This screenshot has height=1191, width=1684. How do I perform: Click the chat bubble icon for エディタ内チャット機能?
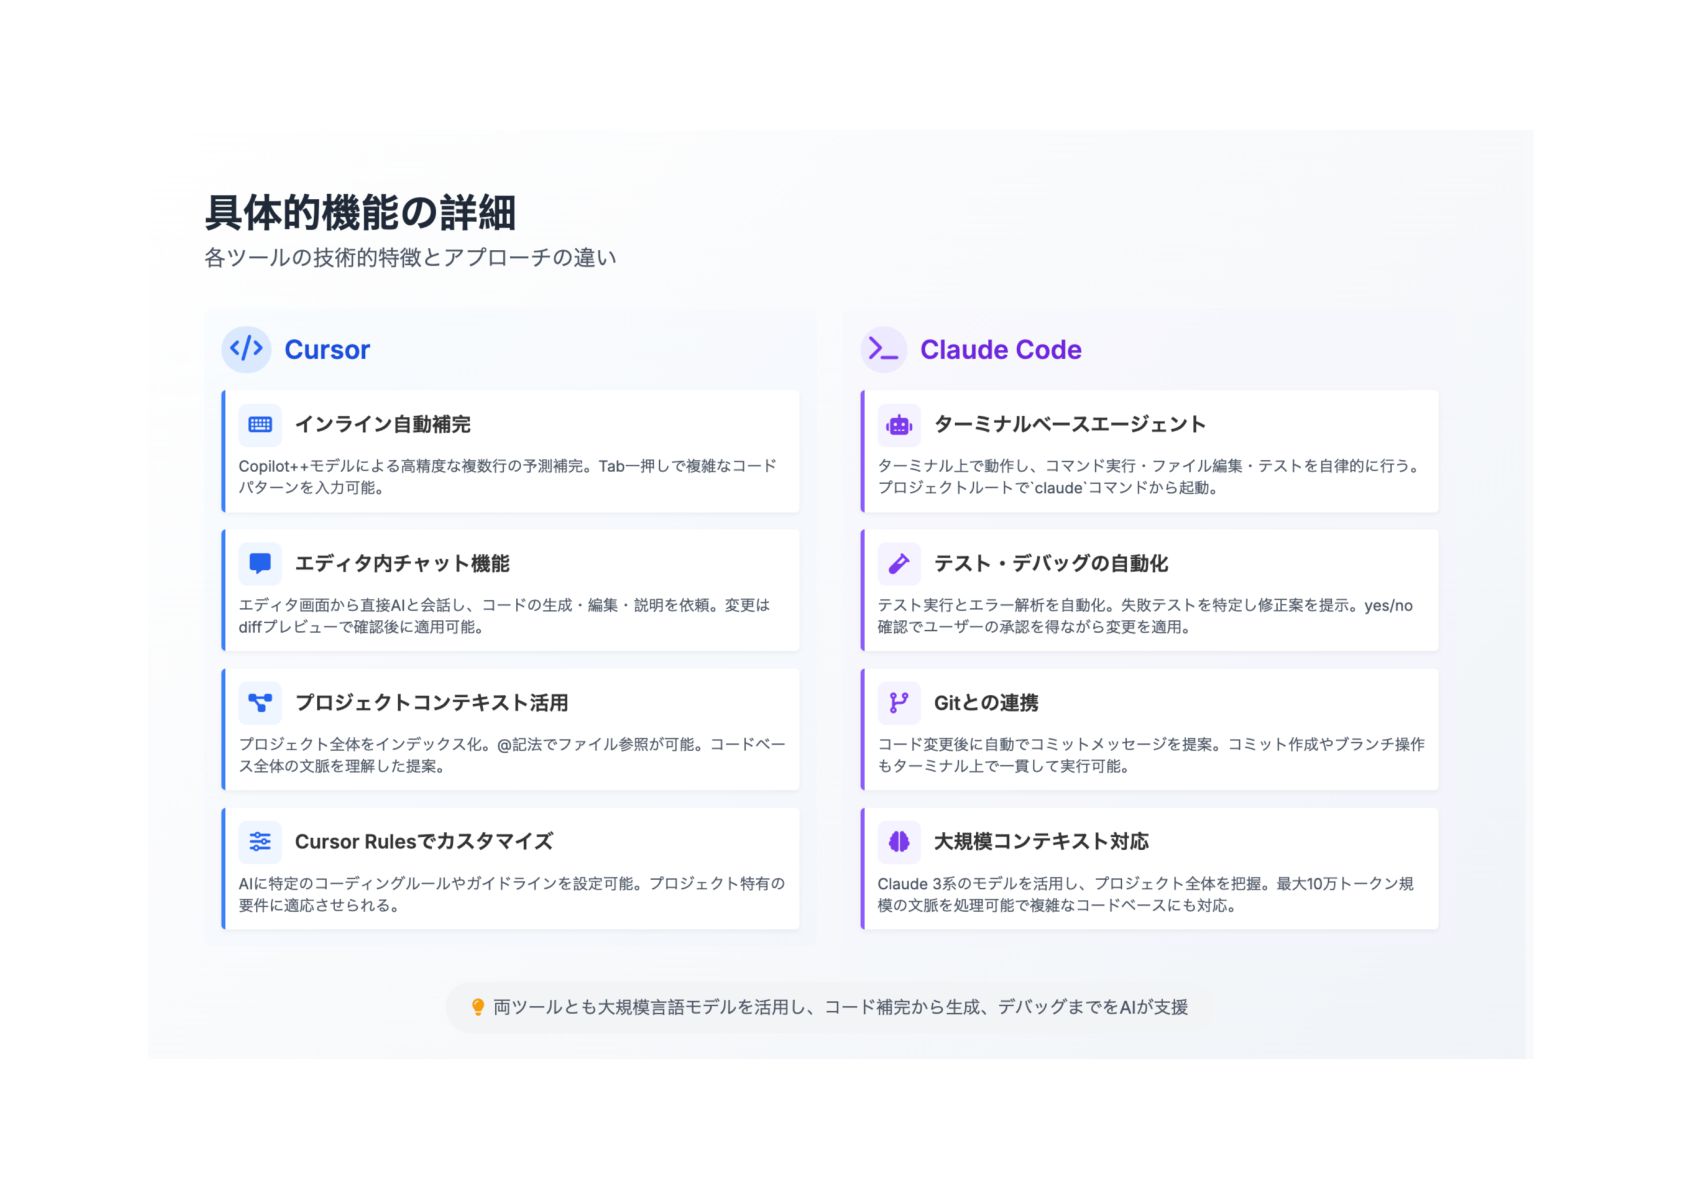(x=260, y=563)
